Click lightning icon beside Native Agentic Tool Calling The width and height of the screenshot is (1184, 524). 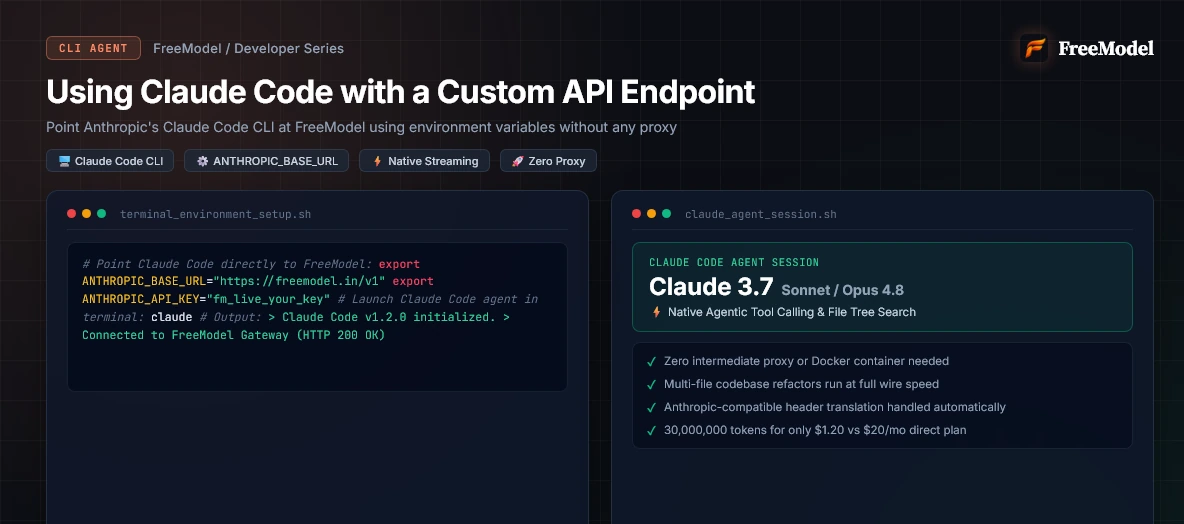656,312
